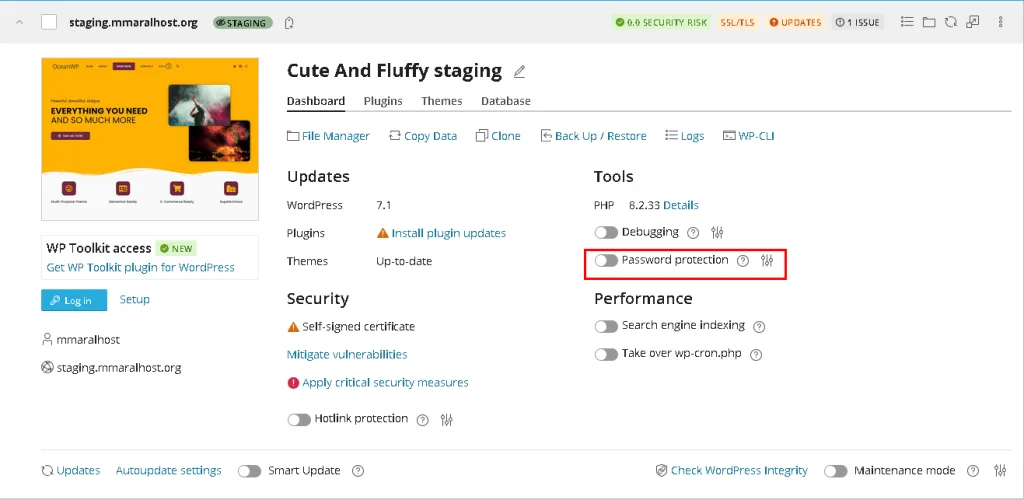1024x500 pixels.
Task: Open Back Up / Restore
Action: click(594, 136)
